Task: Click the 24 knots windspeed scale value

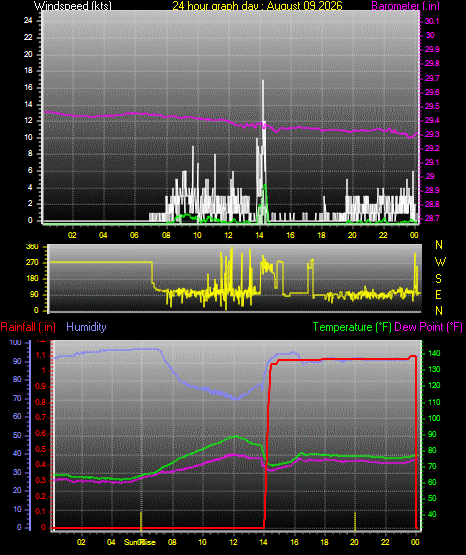Action: tap(28, 21)
